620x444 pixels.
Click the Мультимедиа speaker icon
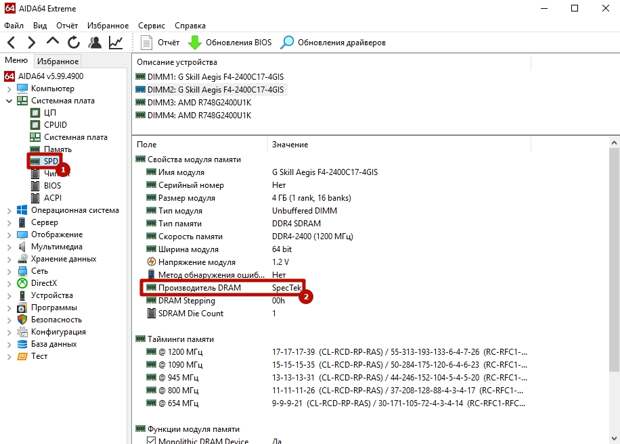pyautogui.click(x=22, y=247)
